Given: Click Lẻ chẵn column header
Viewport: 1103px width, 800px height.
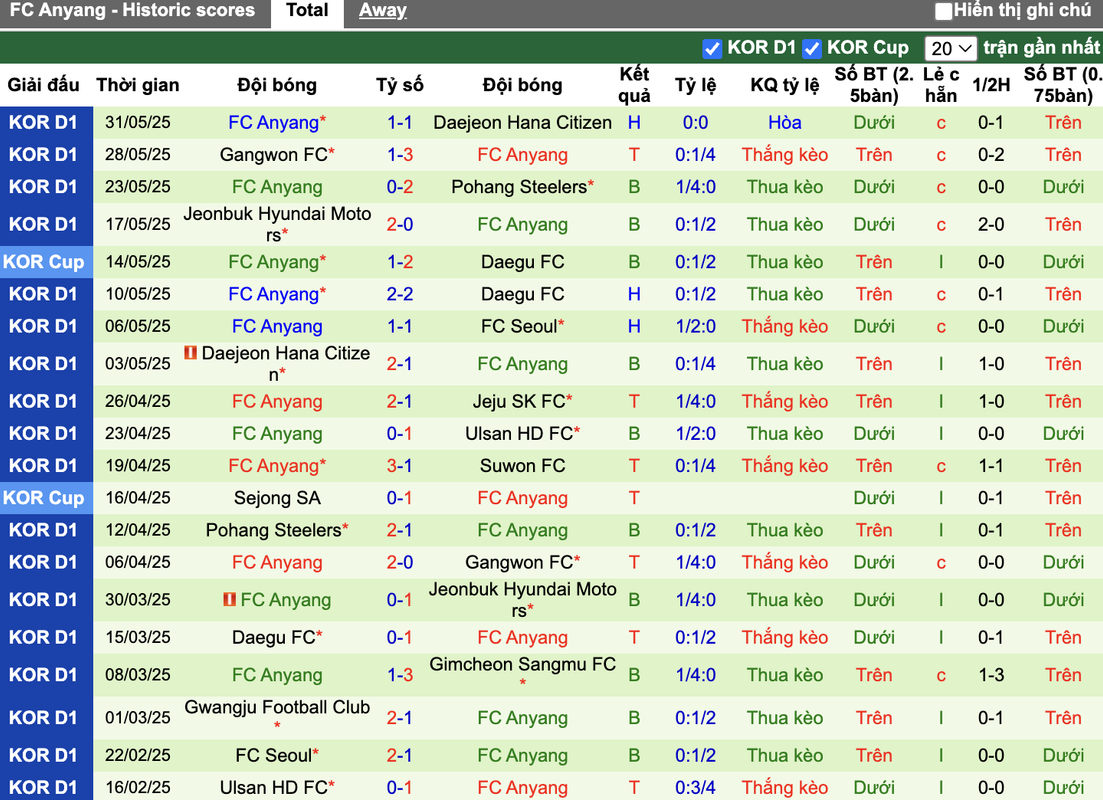Looking at the screenshot, I should 941,85.
